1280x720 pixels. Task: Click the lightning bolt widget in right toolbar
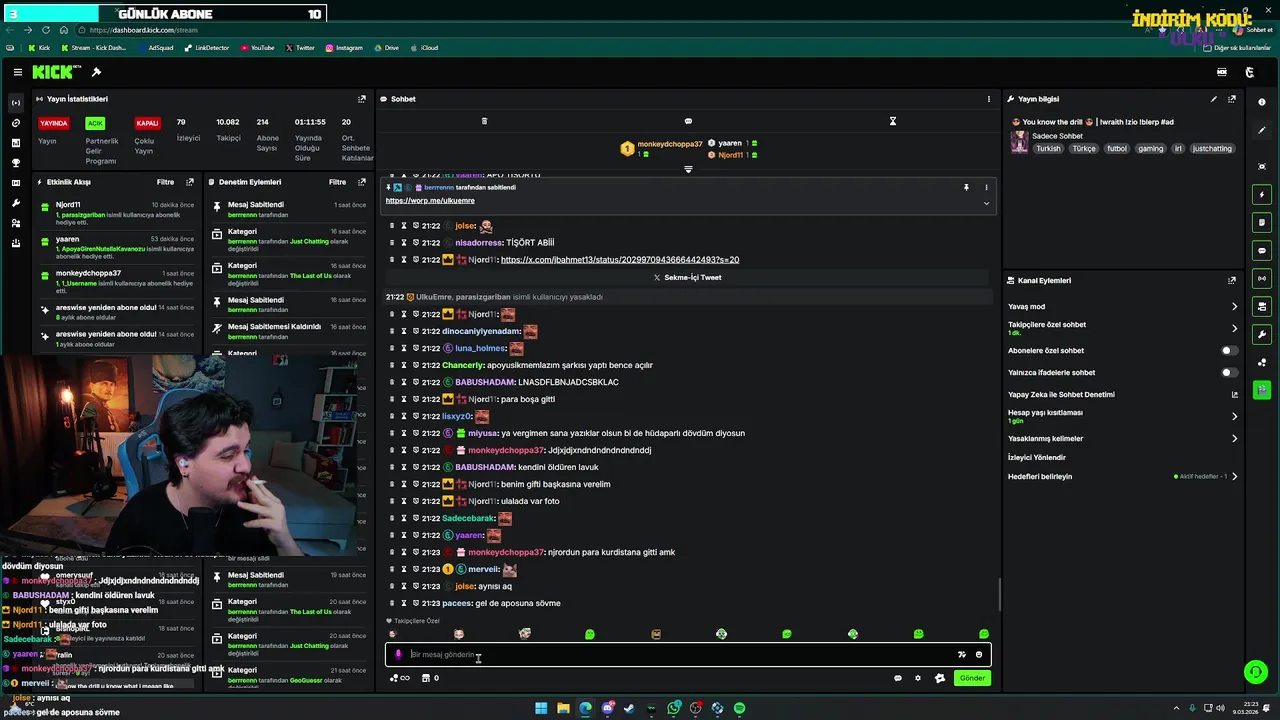point(1262,194)
